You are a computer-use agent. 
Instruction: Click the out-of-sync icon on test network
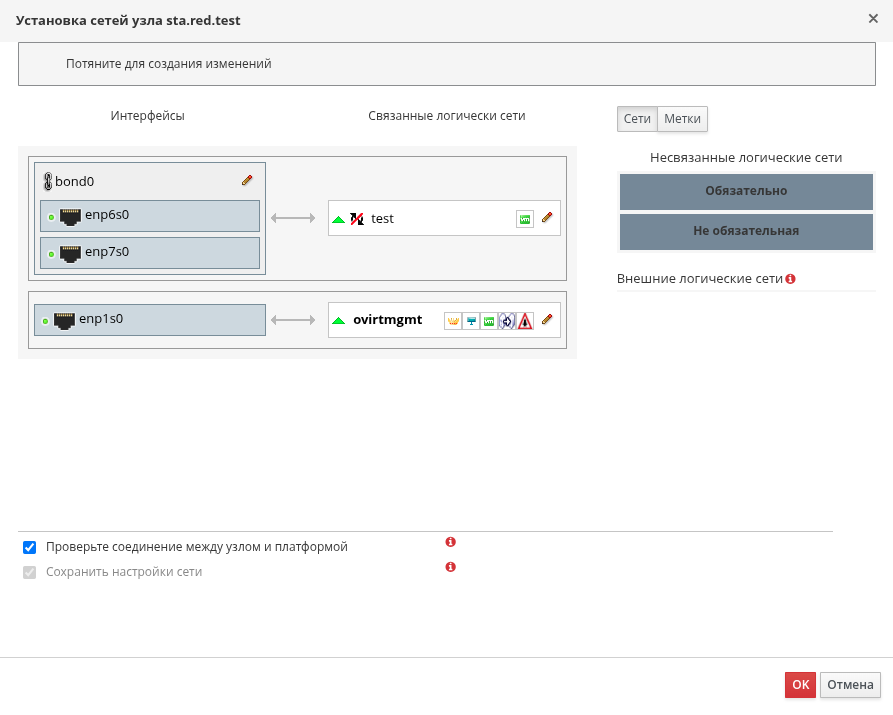pyautogui.click(x=357, y=219)
